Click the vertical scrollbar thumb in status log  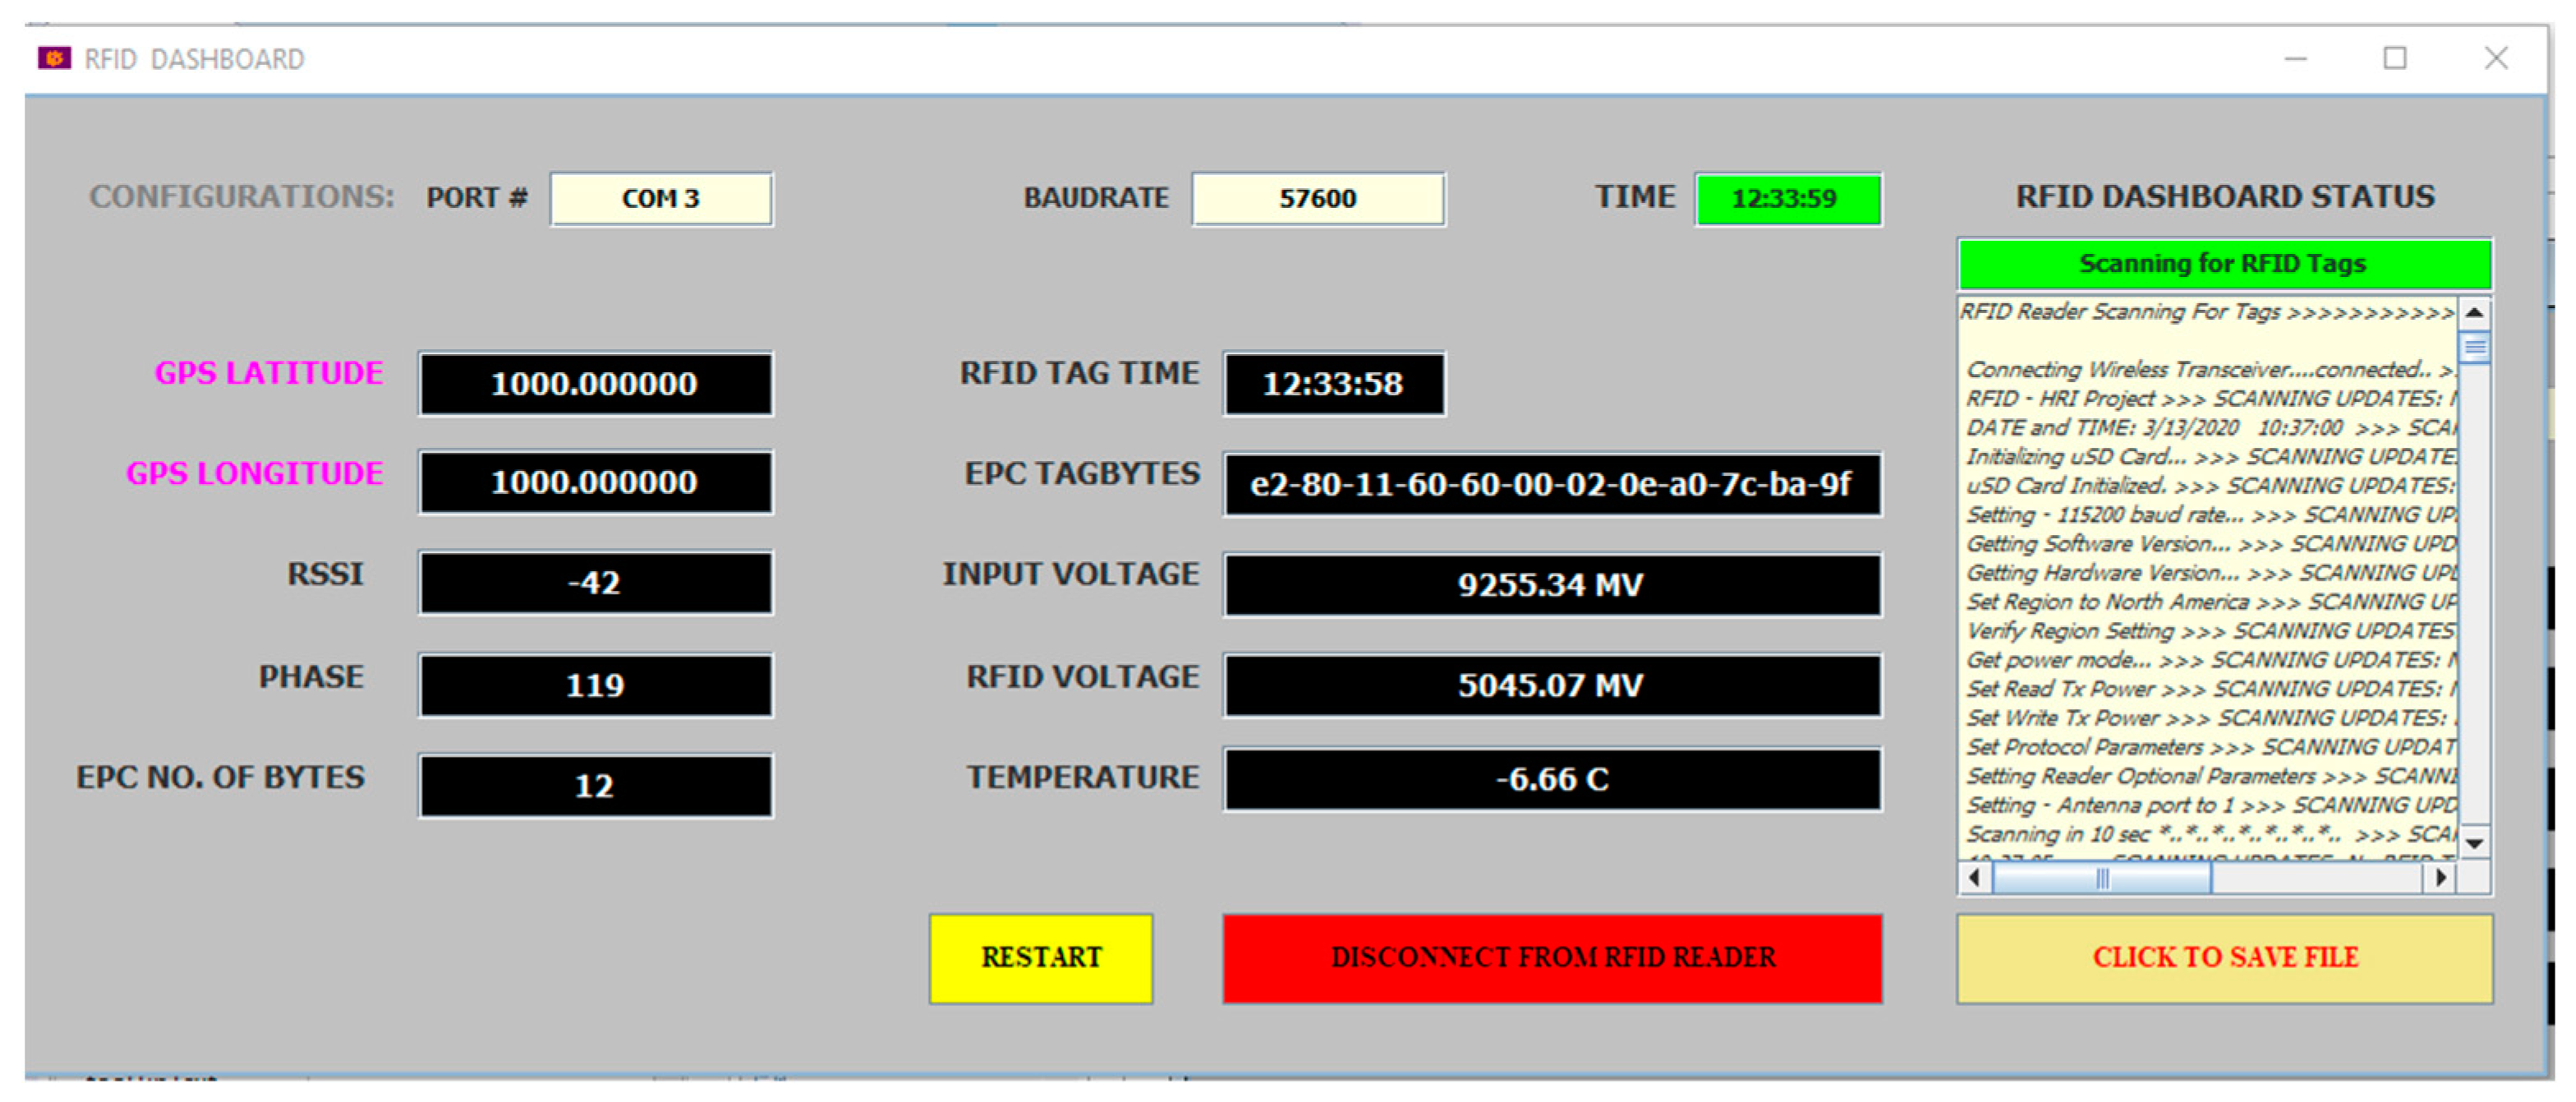(x=2473, y=348)
